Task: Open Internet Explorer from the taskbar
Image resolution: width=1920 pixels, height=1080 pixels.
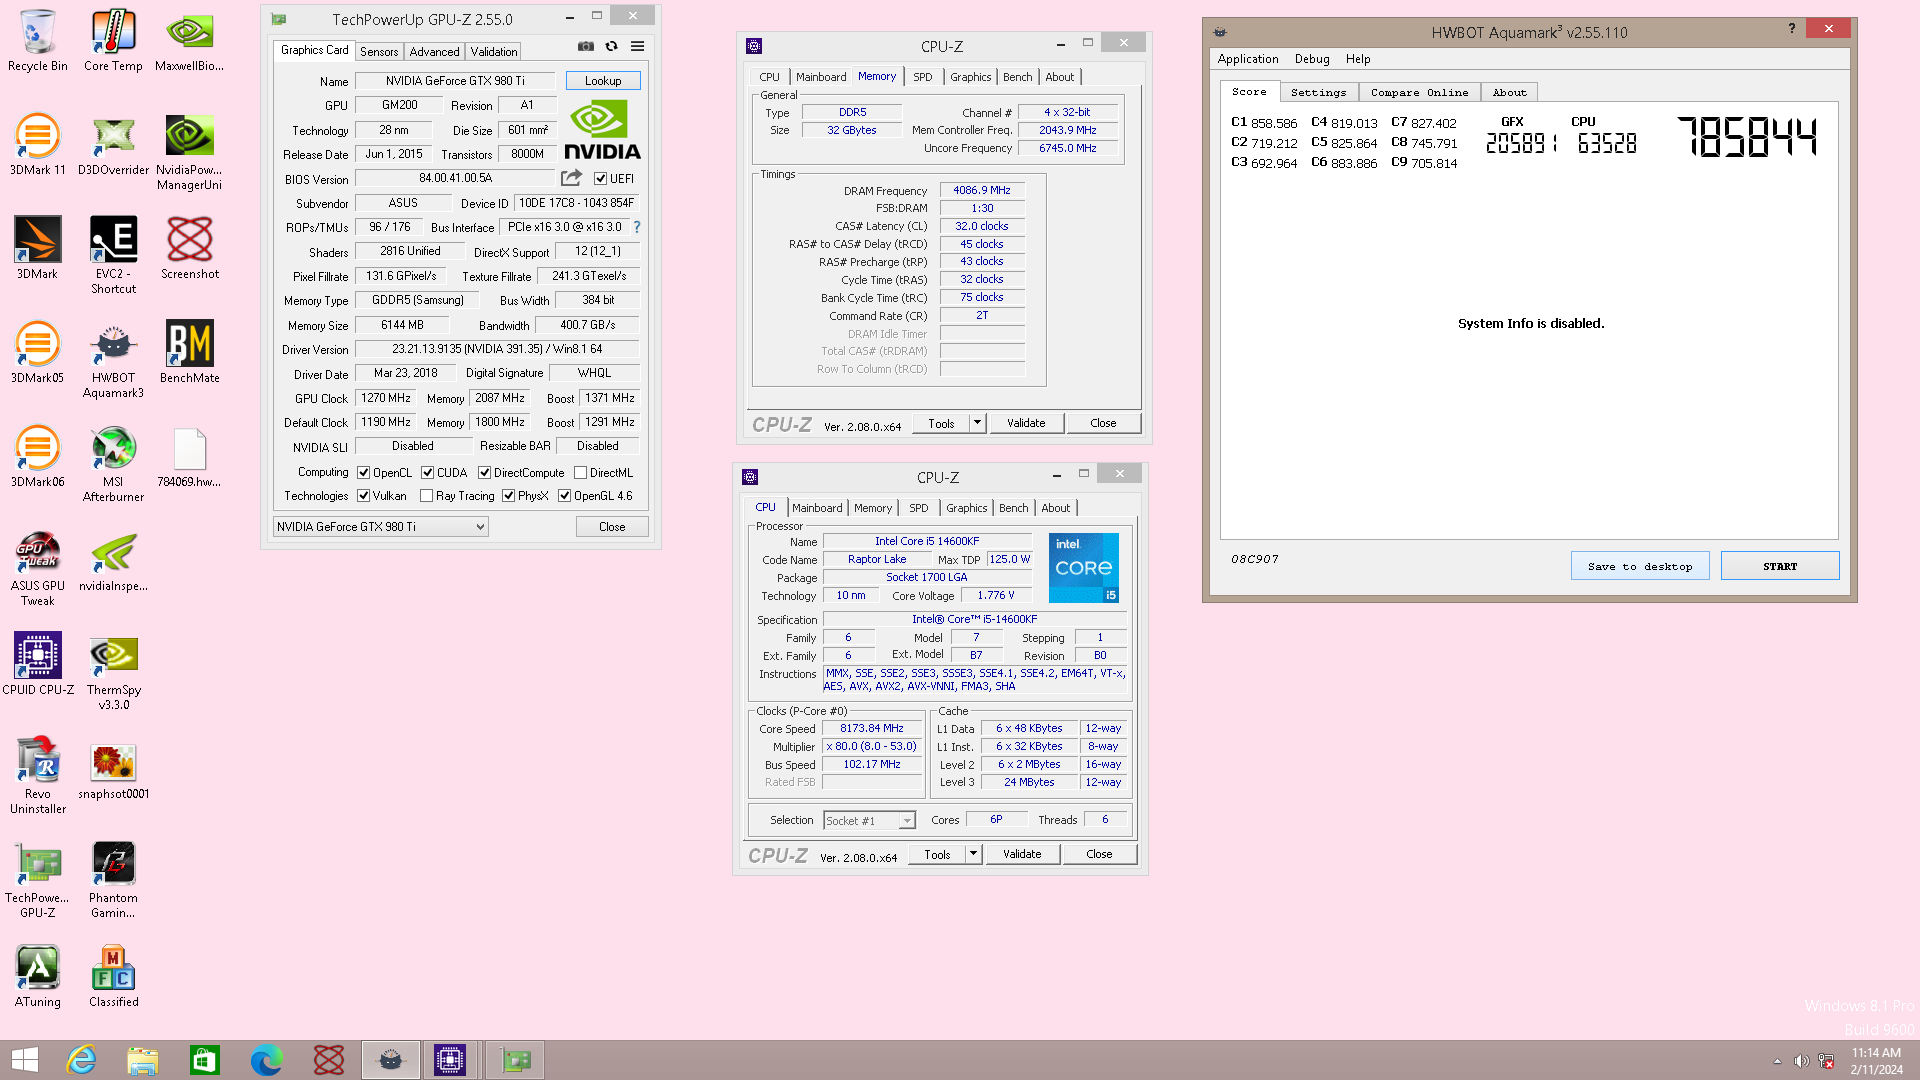Action: point(81,1060)
